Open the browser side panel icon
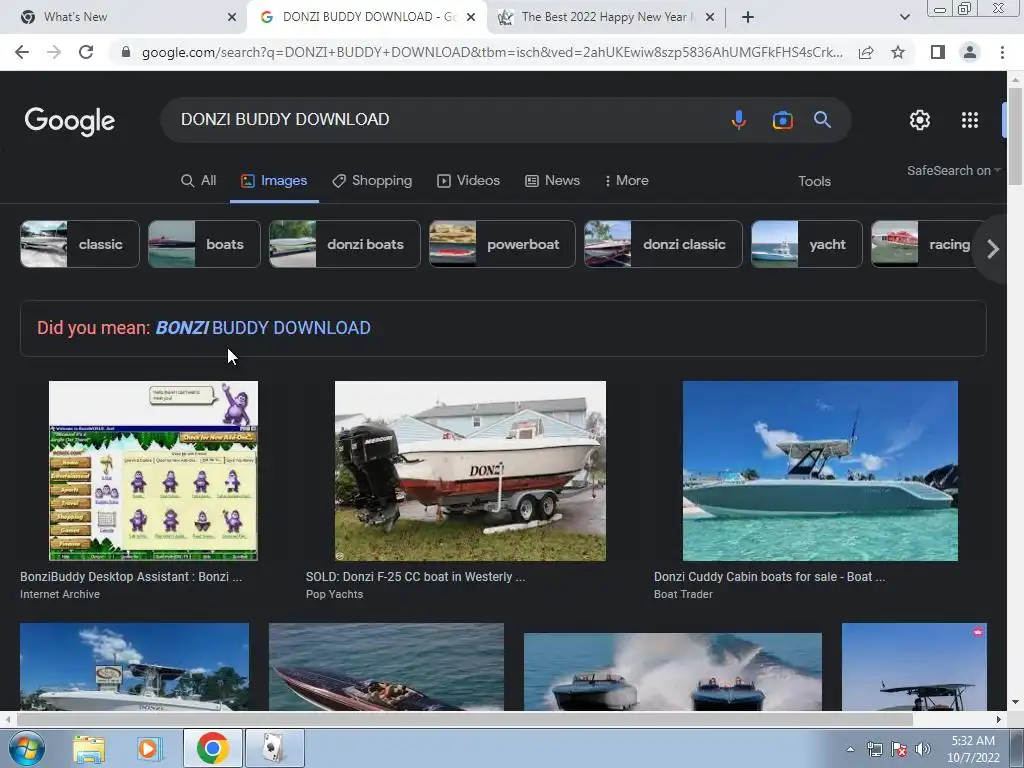 (x=937, y=52)
